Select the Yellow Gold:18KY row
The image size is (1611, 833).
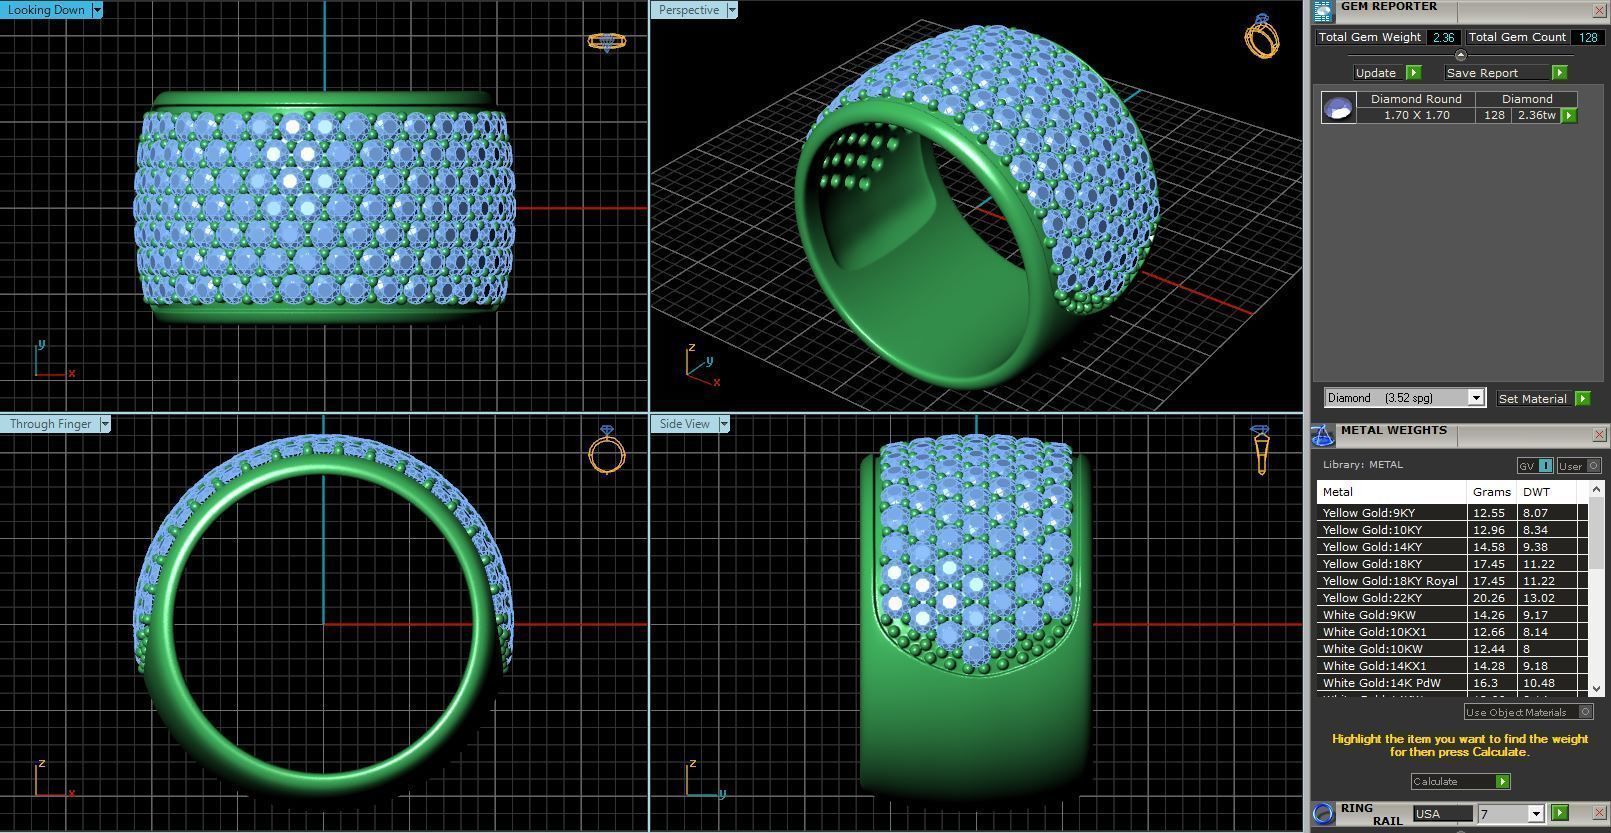click(x=1452, y=564)
